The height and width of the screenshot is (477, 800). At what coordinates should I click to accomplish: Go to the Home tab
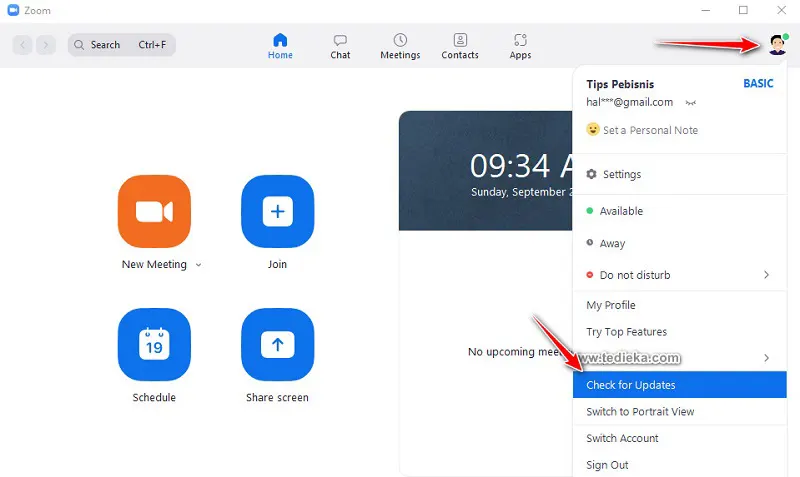click(280, 46)
